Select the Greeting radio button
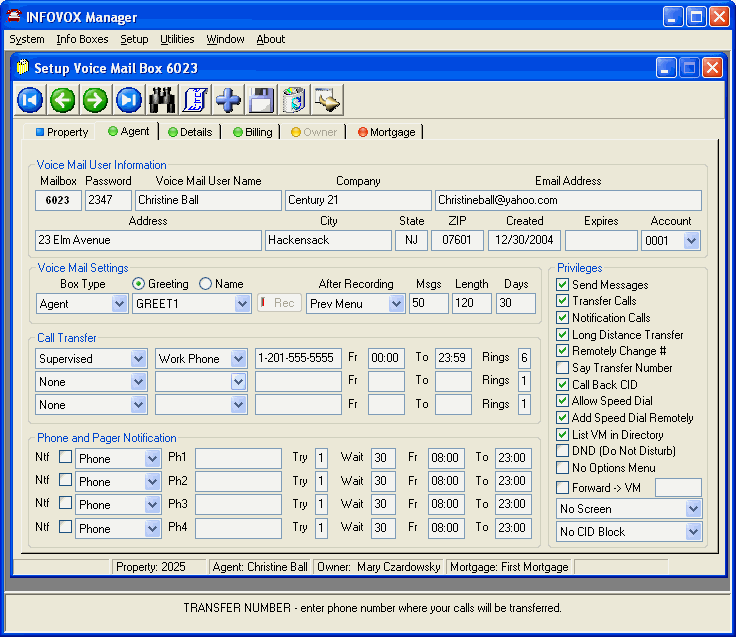 tap(138, 284)
